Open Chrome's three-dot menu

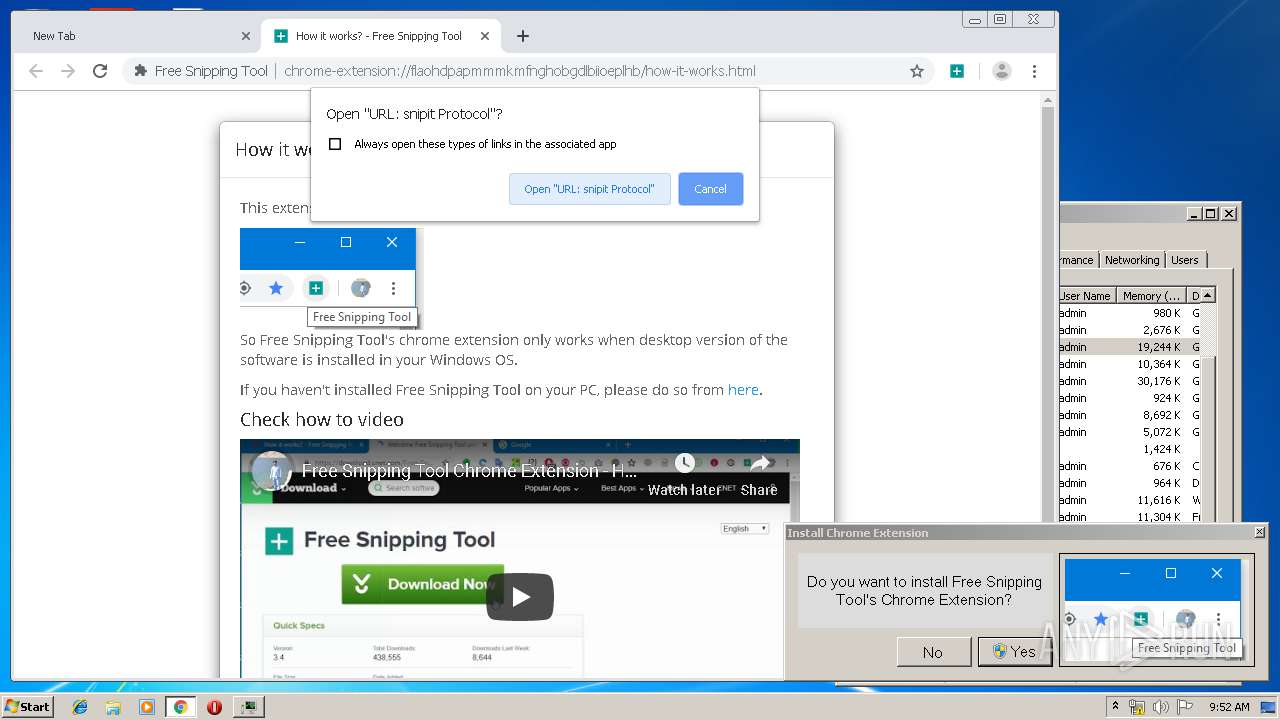coord(1034,71)
